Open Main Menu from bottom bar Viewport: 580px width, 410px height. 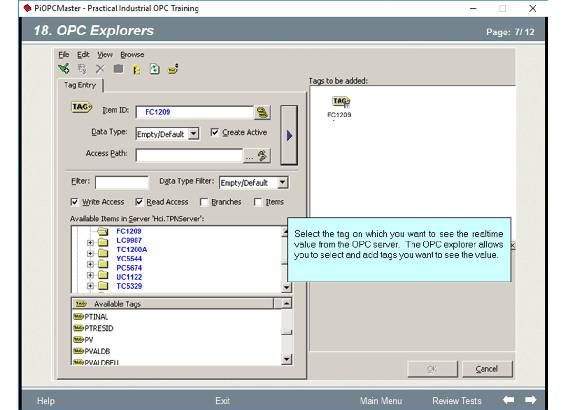pos(381,401)
